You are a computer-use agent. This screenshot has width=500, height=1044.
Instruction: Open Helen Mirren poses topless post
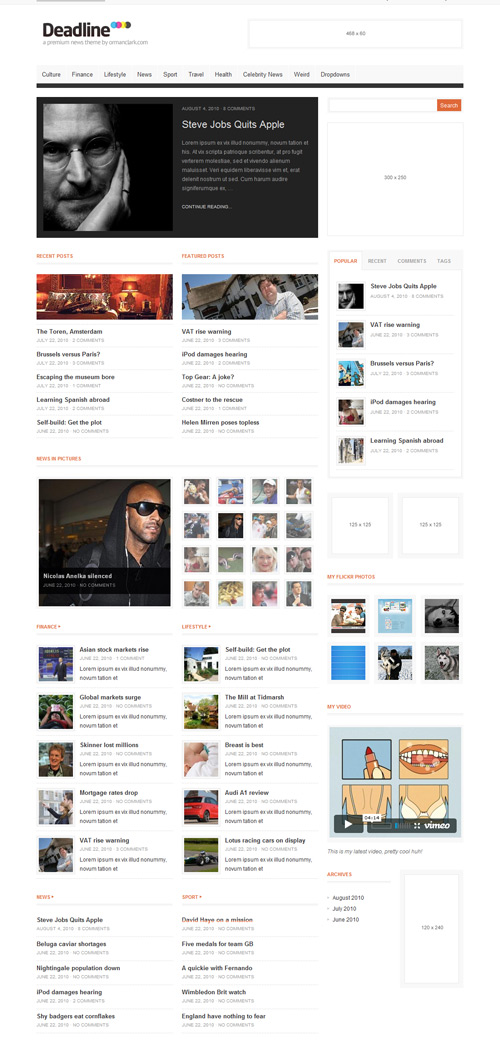click(220, 422)
